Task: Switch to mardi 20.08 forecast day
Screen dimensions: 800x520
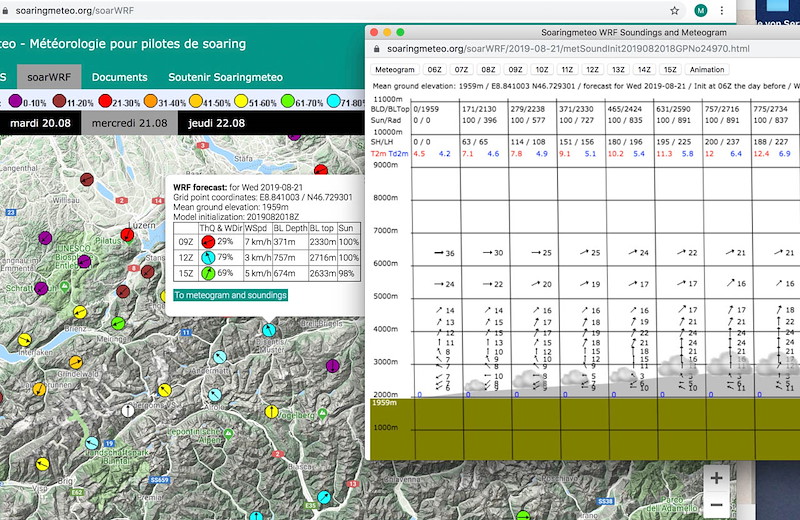Action: click(x=40, y=123)
